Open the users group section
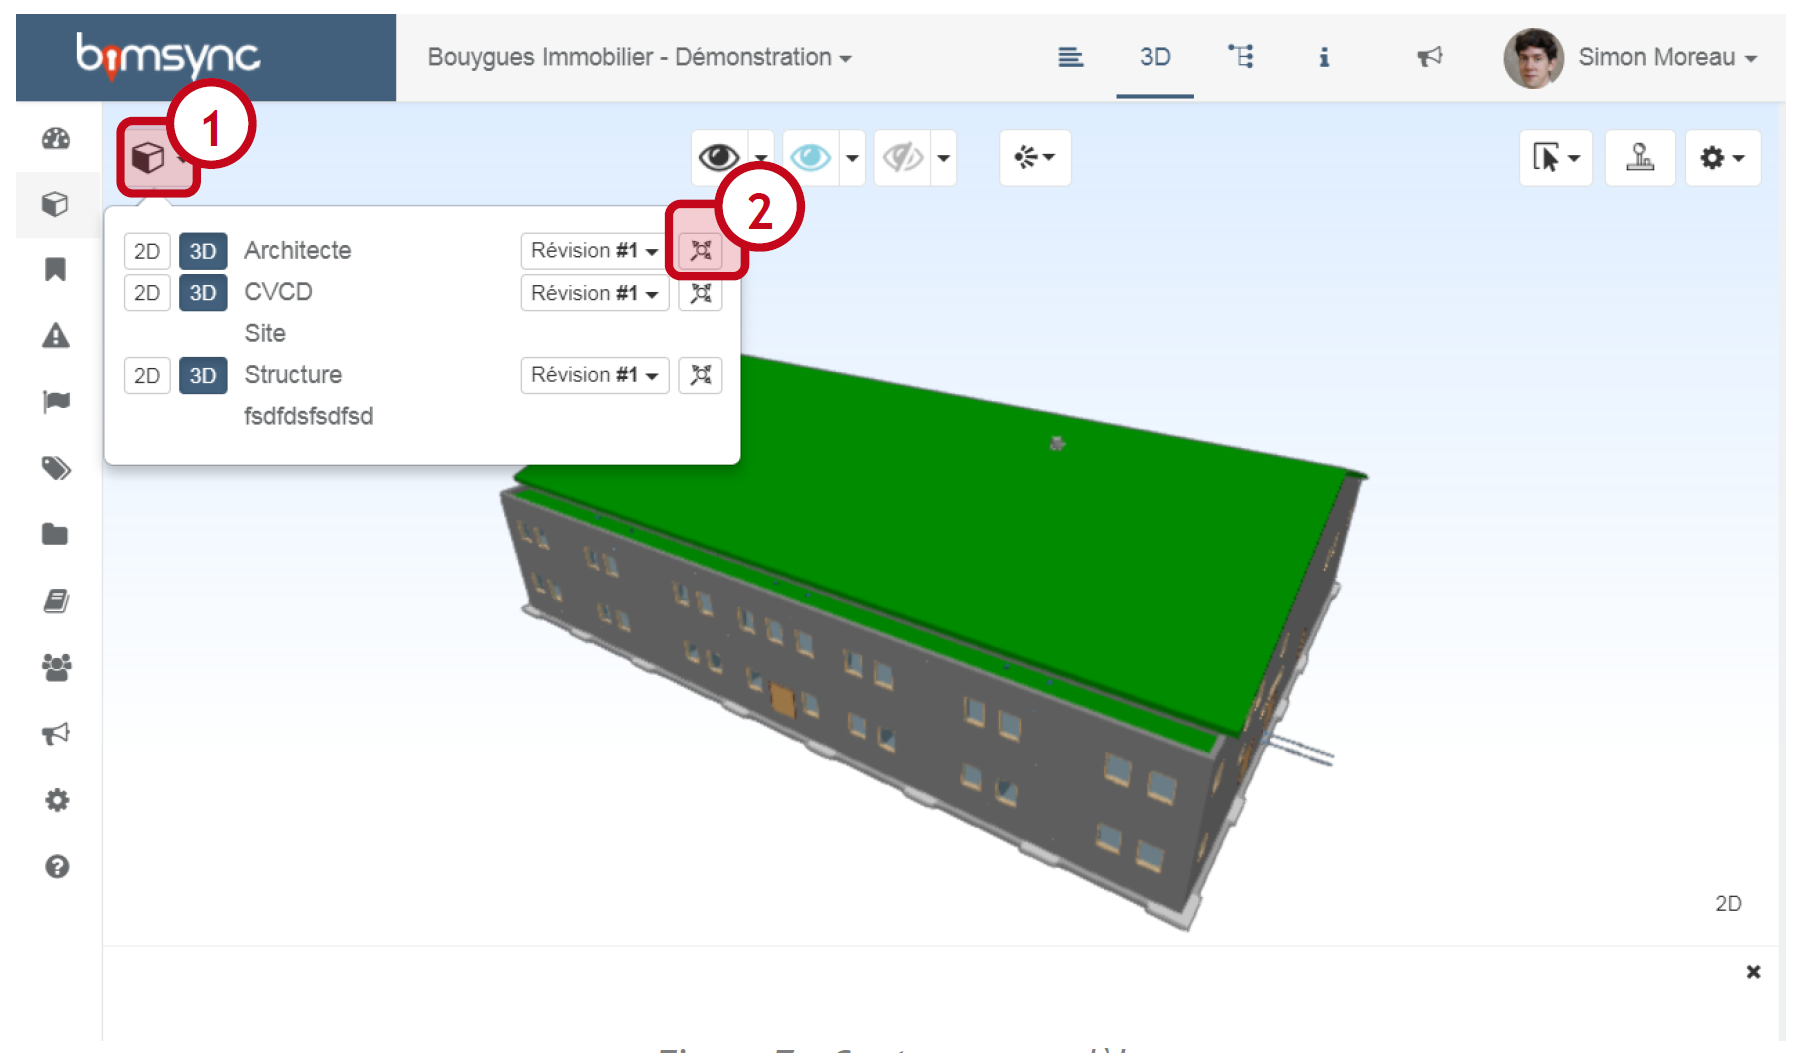The height and width of the screenshot is (1053, 1799). [56, 667]
